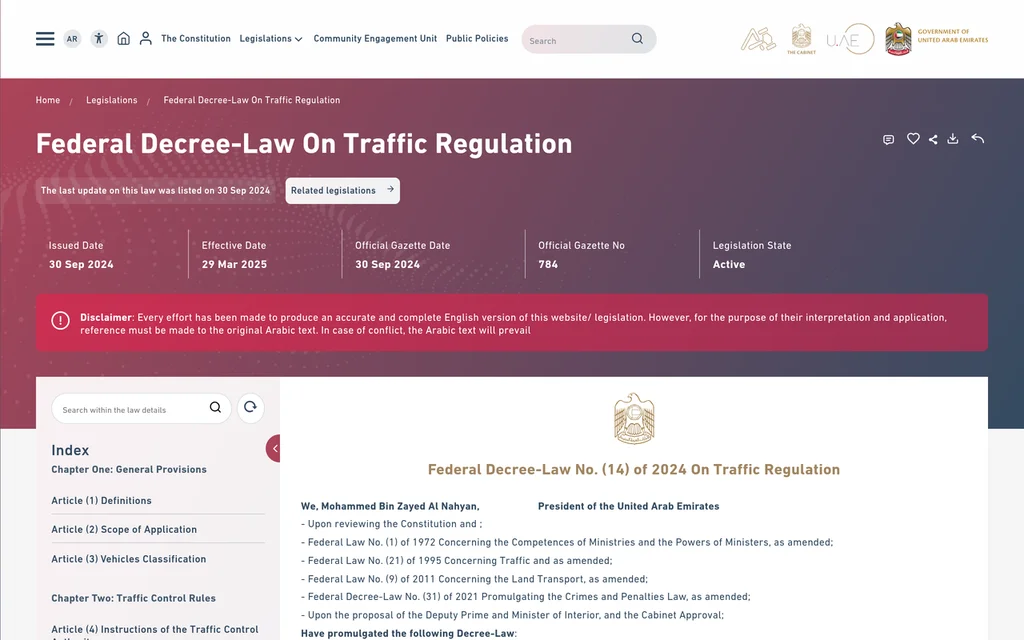Open The Cabinet logo

point(801,39)
